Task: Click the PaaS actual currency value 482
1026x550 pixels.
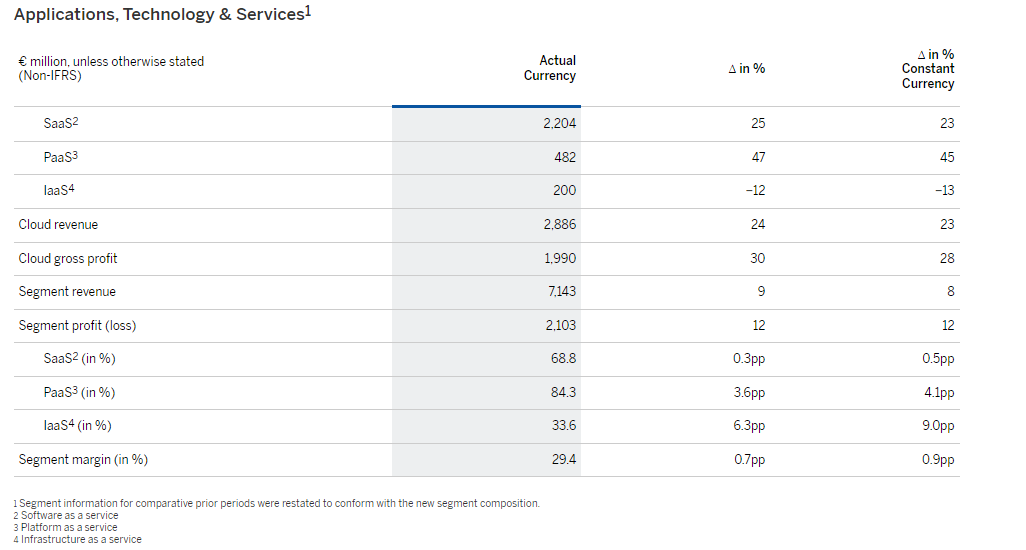Action: coord(564,158)
